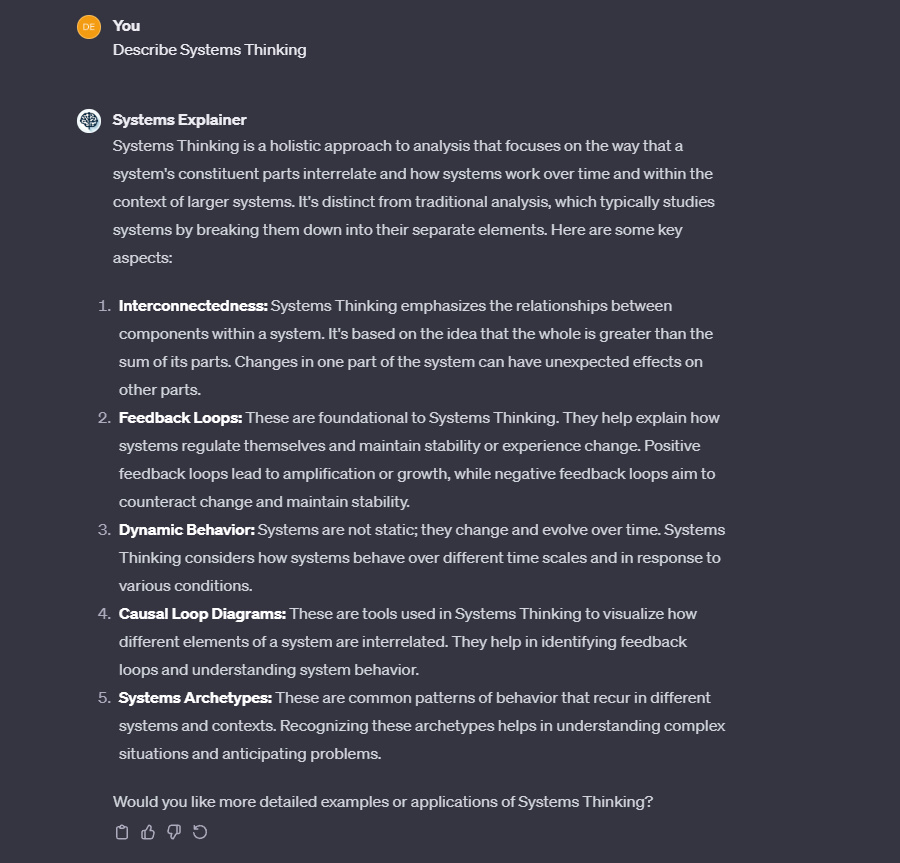Click the thumbs up icon

[x=148, y=832]
